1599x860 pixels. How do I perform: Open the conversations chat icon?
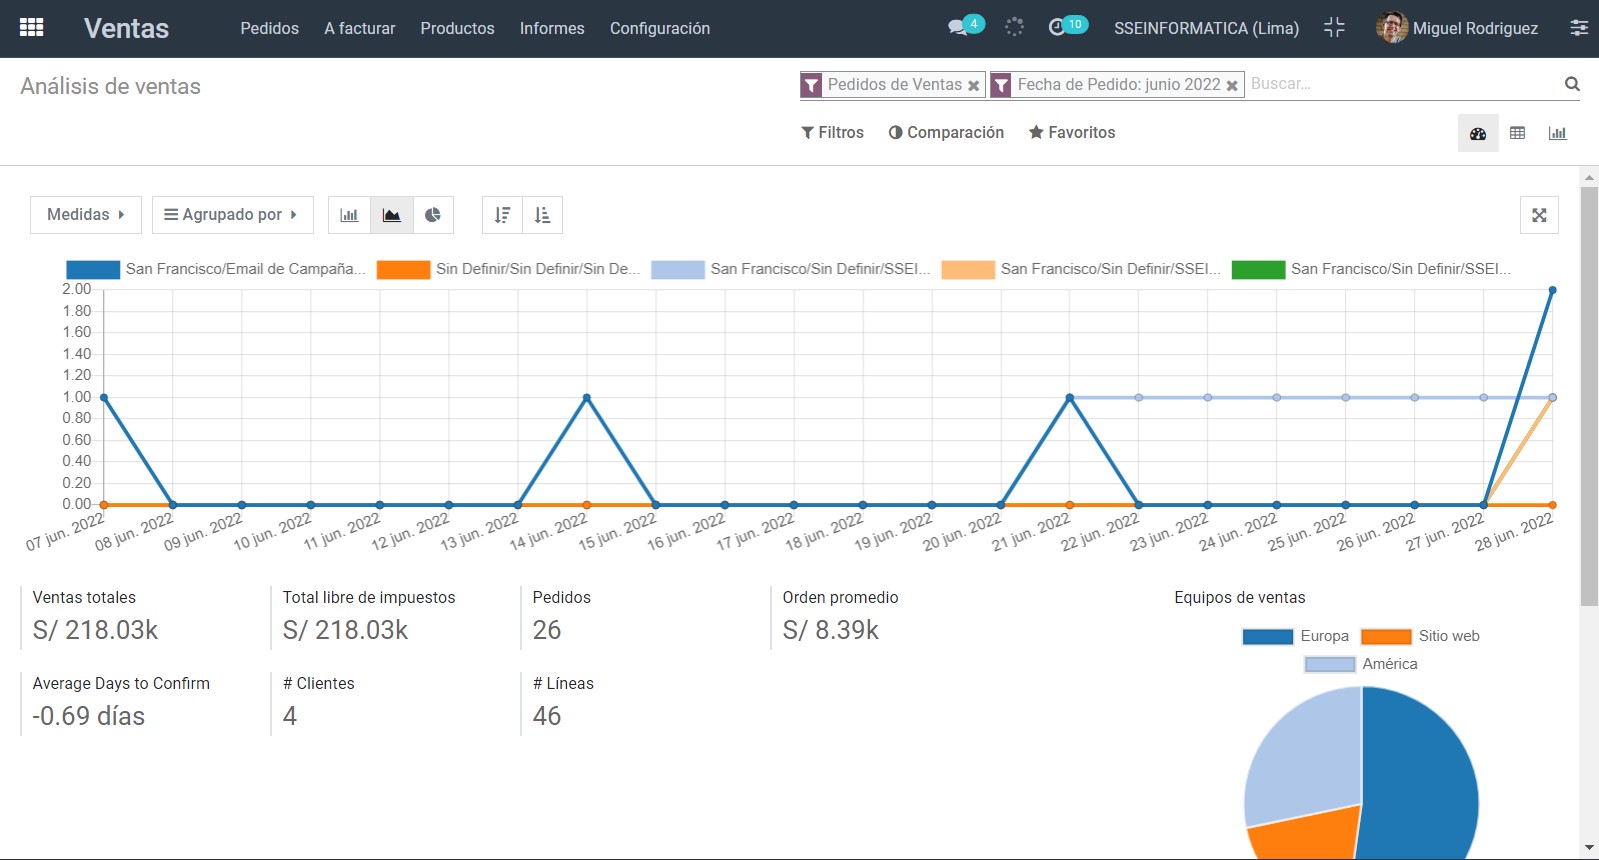tap(958, 28)
